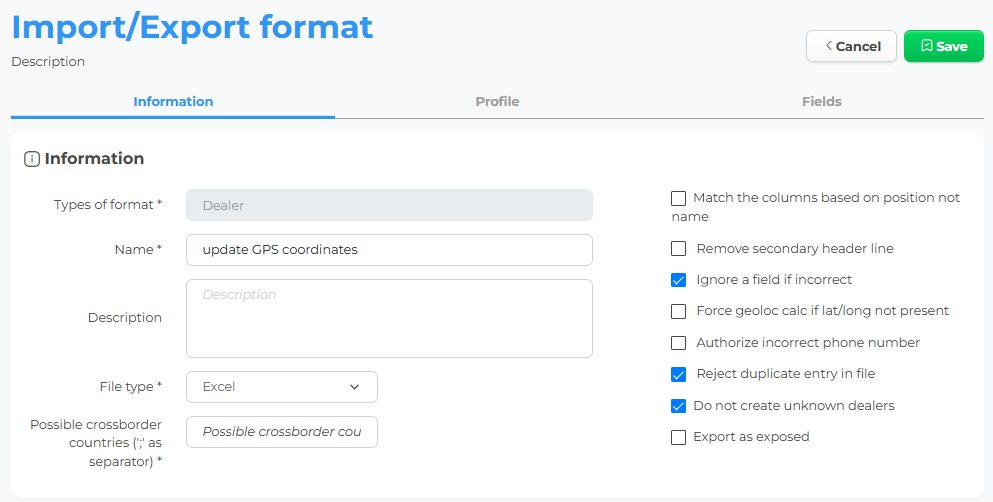Click the Information section heading text

(94, 158)
